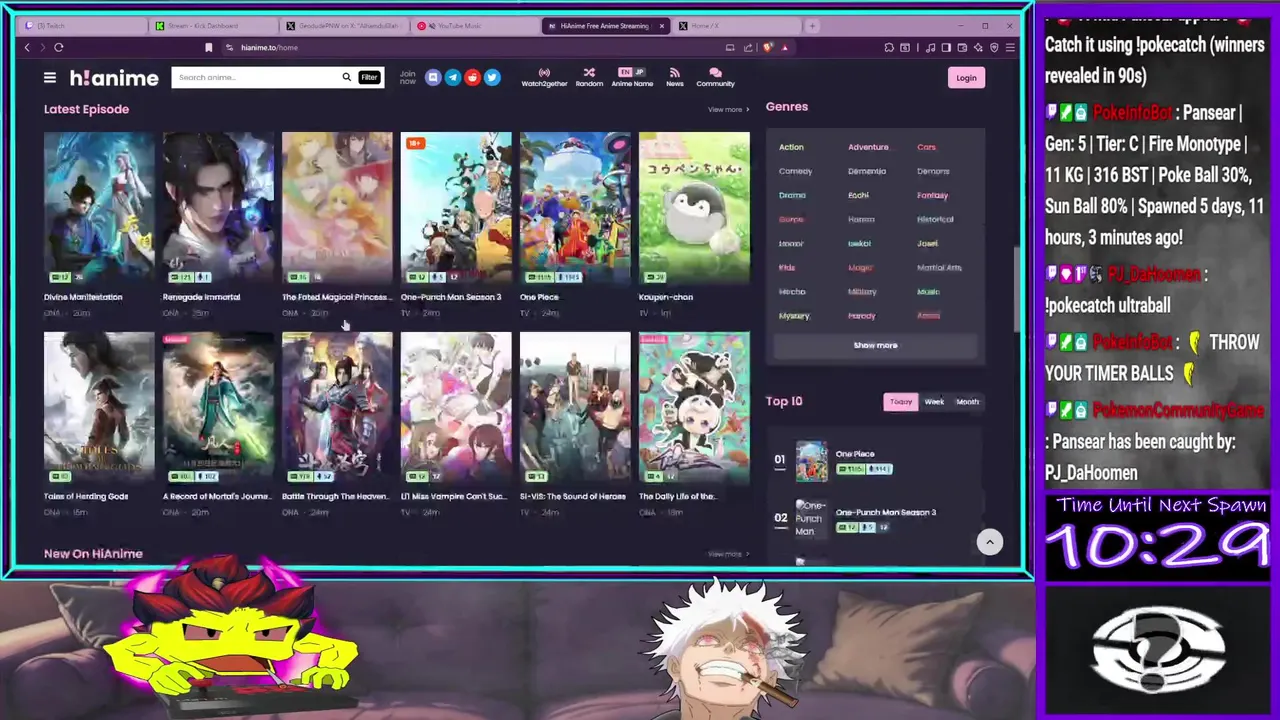Open Battle Through The Heavens poster
1280x720 pixels.
[x=337, y=407]
